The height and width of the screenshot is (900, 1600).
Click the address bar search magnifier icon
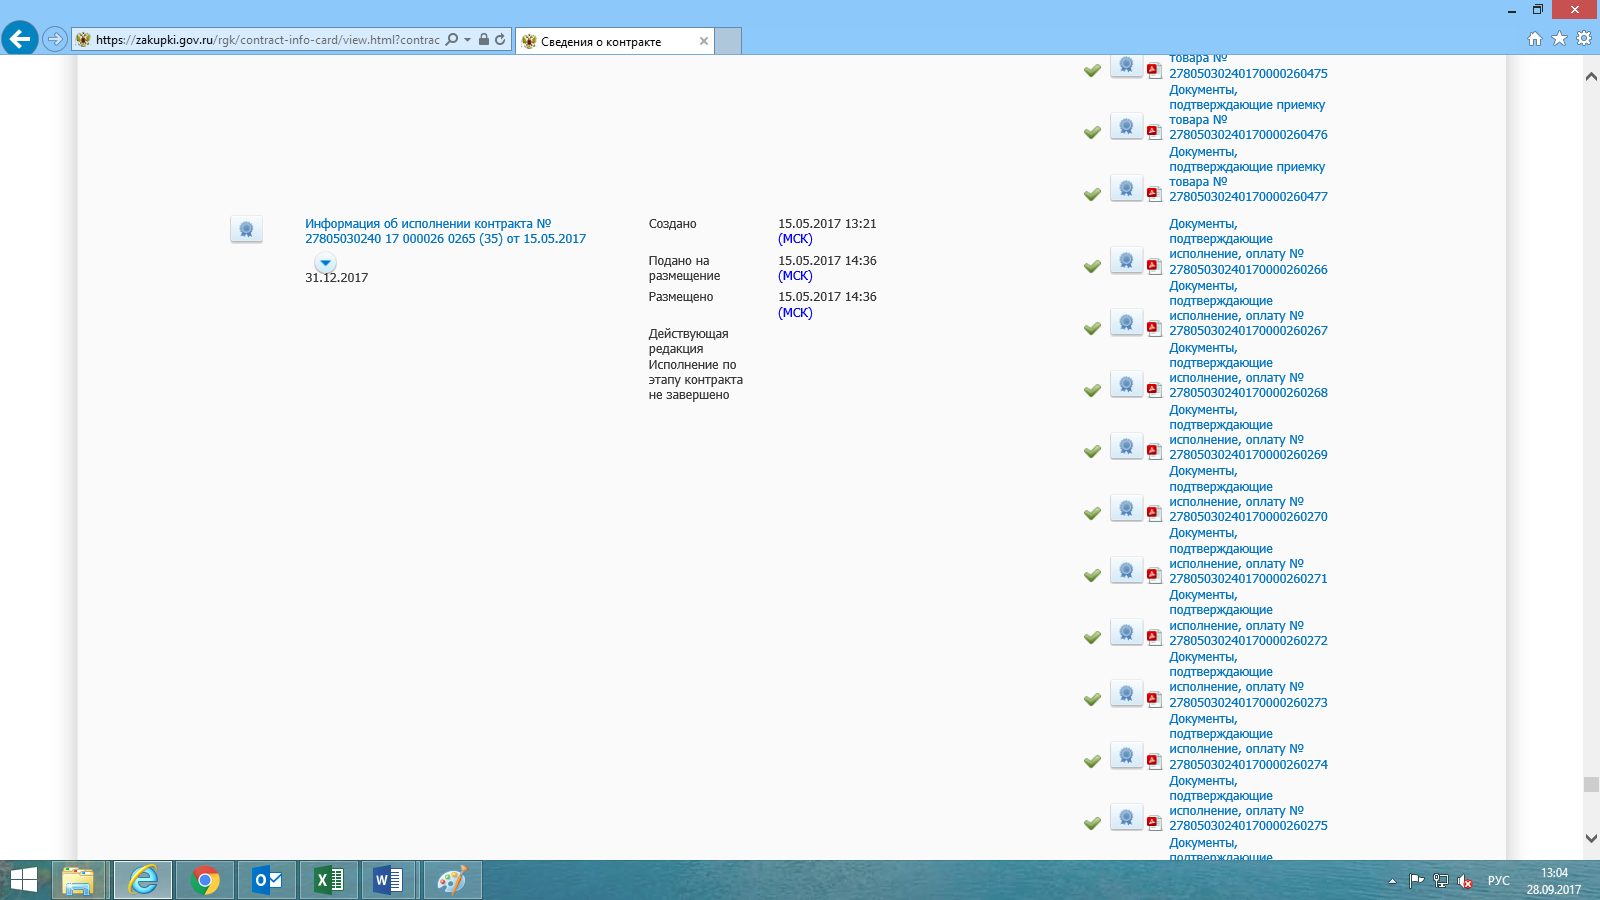[452, 40]
